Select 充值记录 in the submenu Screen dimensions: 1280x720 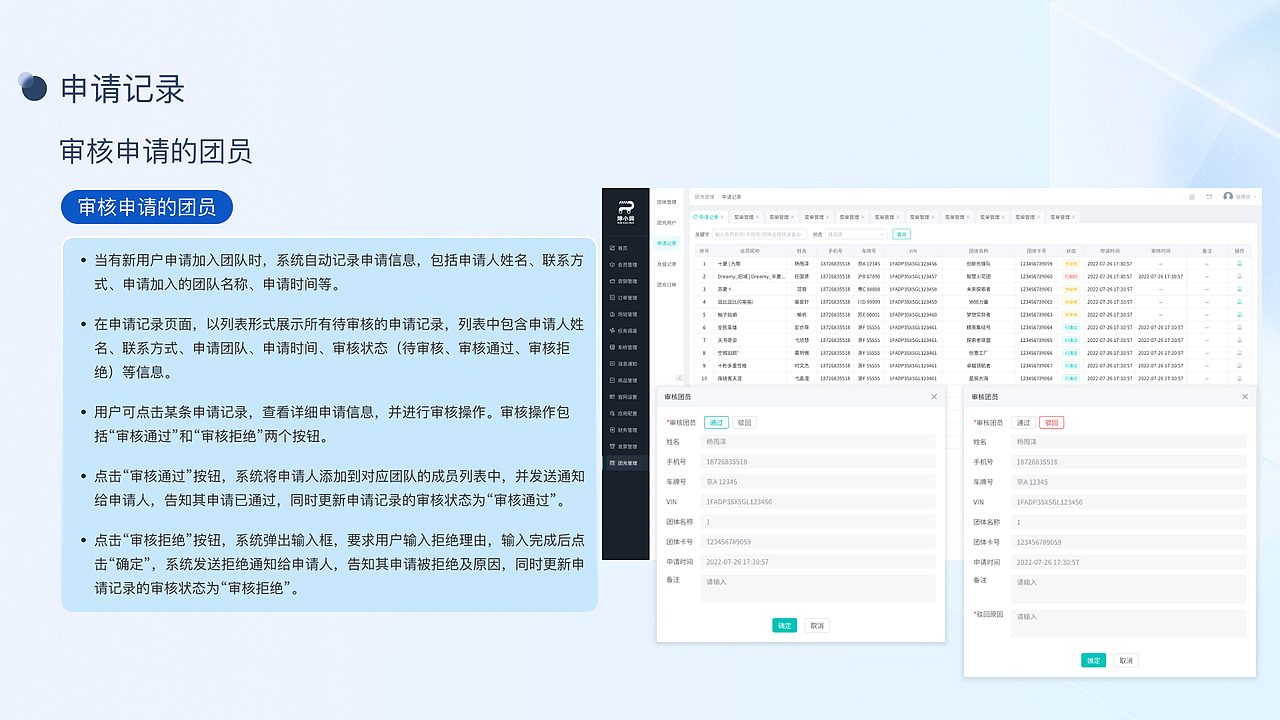pyautogui.click(x=666, y=264)
